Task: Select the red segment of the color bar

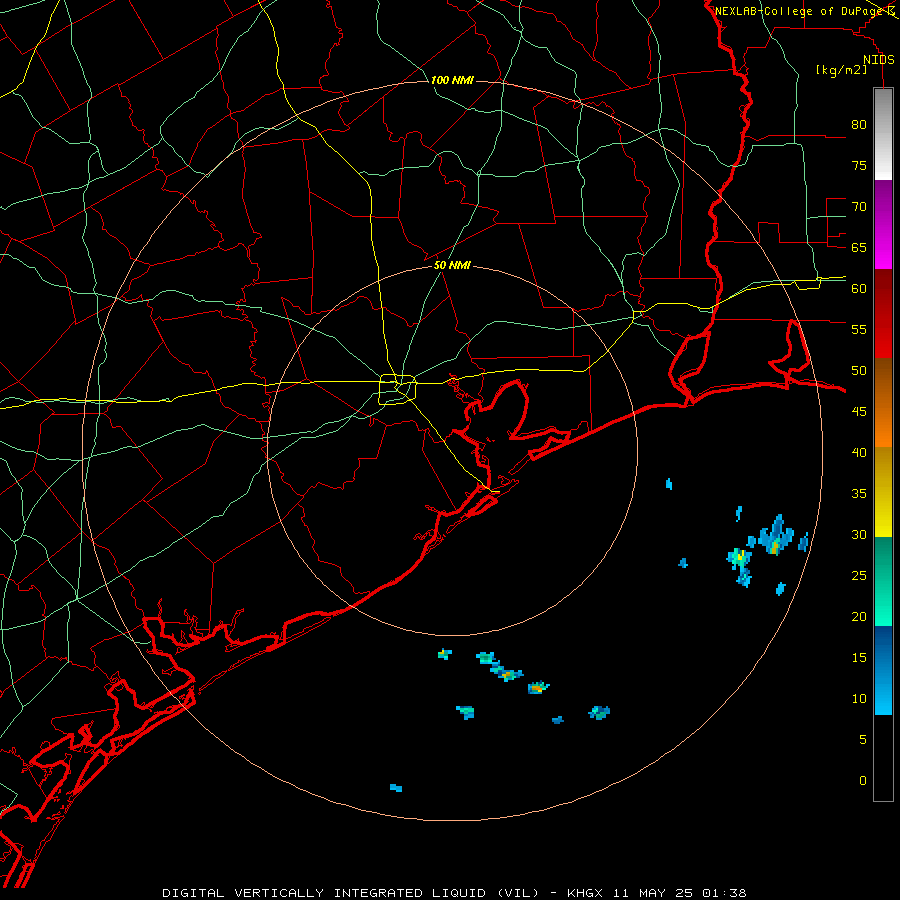Action: (x=883, y=314)
